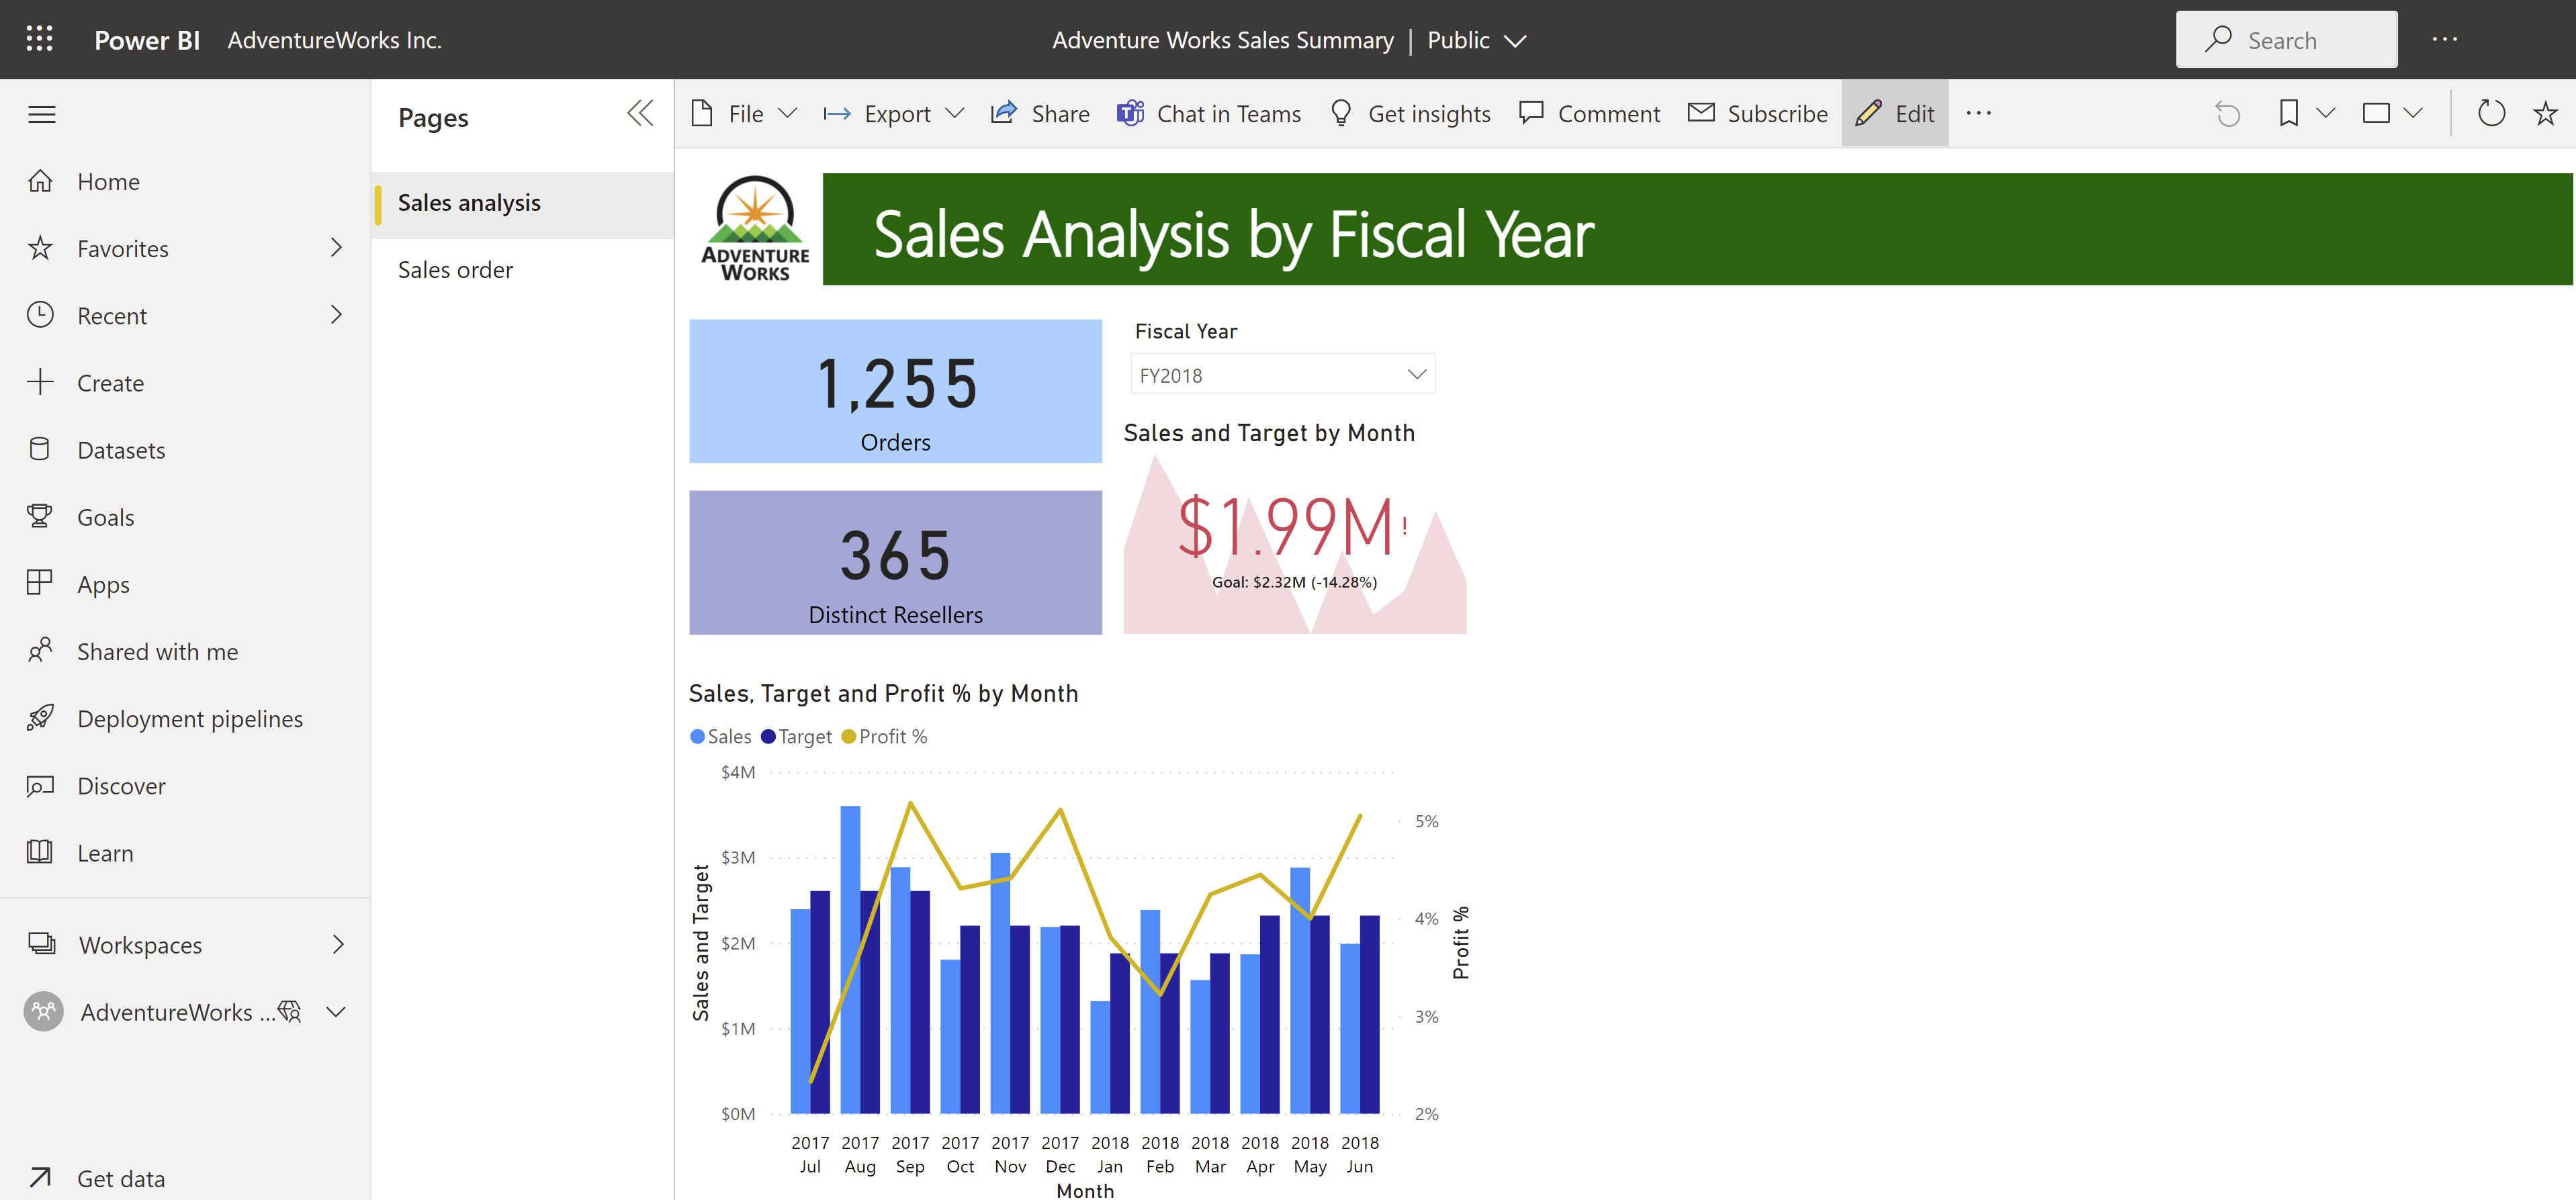Toggle the Profit % legend item

pyautogui.click(x=895, y=735)
